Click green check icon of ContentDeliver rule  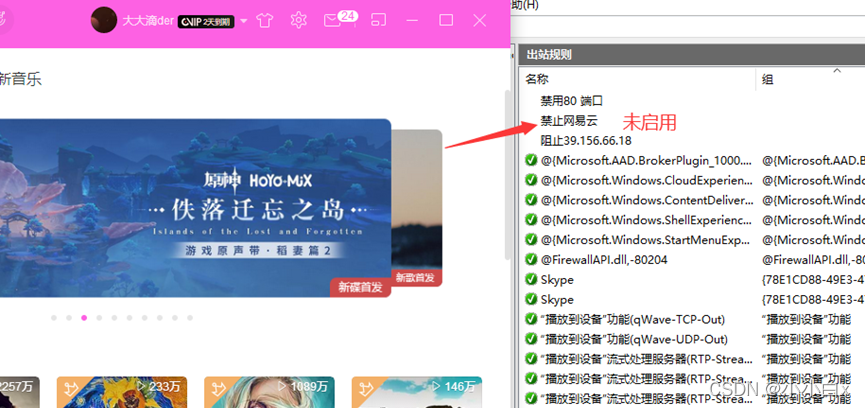(531, 200)
